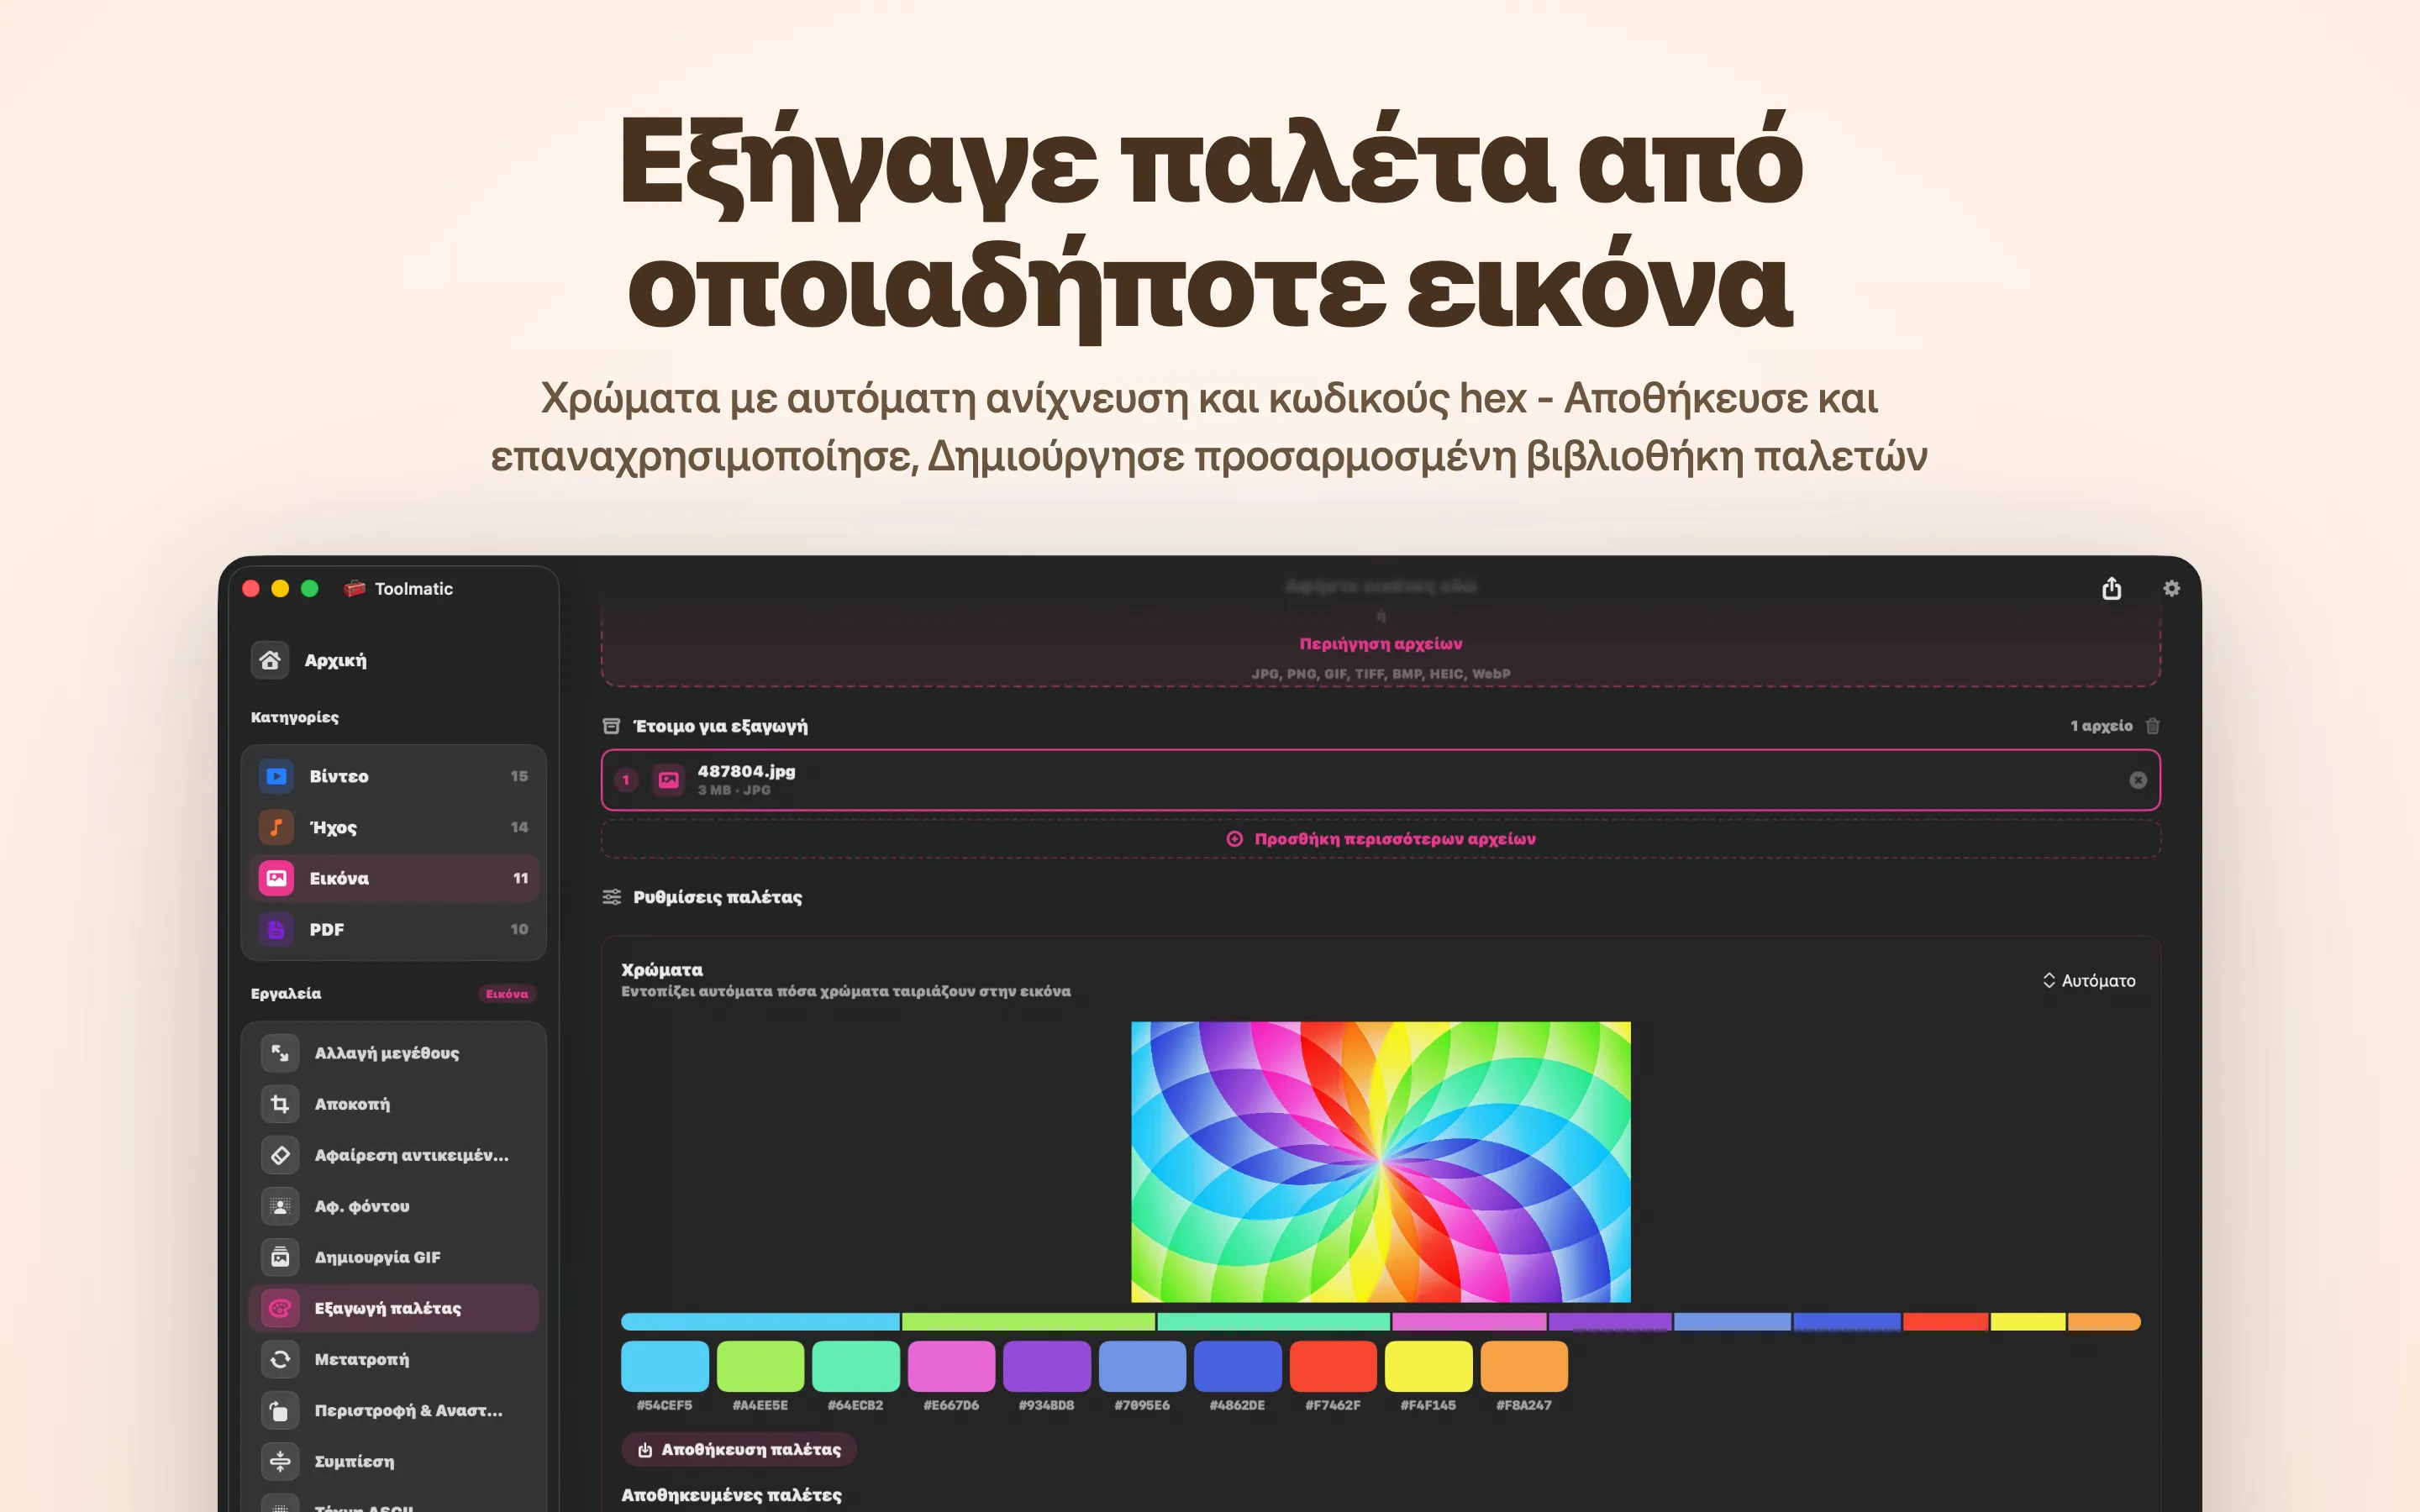Click the share icon in the title bar
Image resolution: width=2420 pixels, height=1512 pixels.
2111,588
